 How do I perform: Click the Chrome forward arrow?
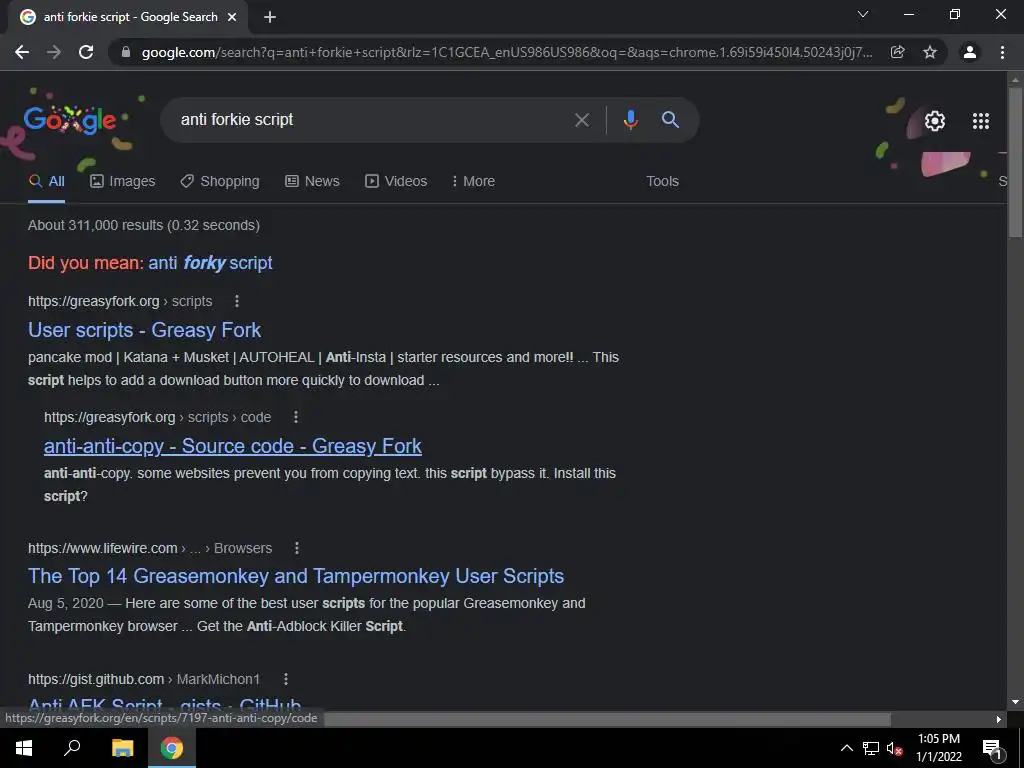(x=54, y=52)
